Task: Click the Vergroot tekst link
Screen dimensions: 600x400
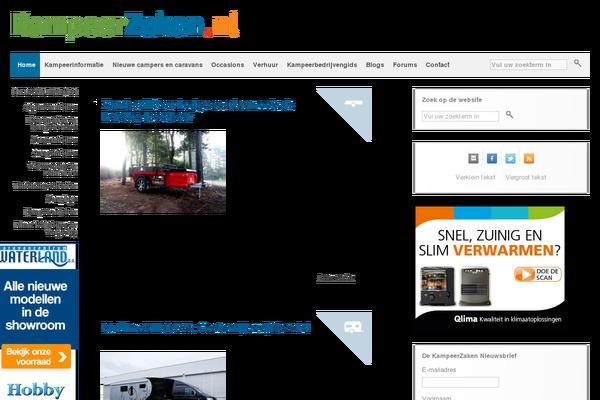Action: click(526, 177)
